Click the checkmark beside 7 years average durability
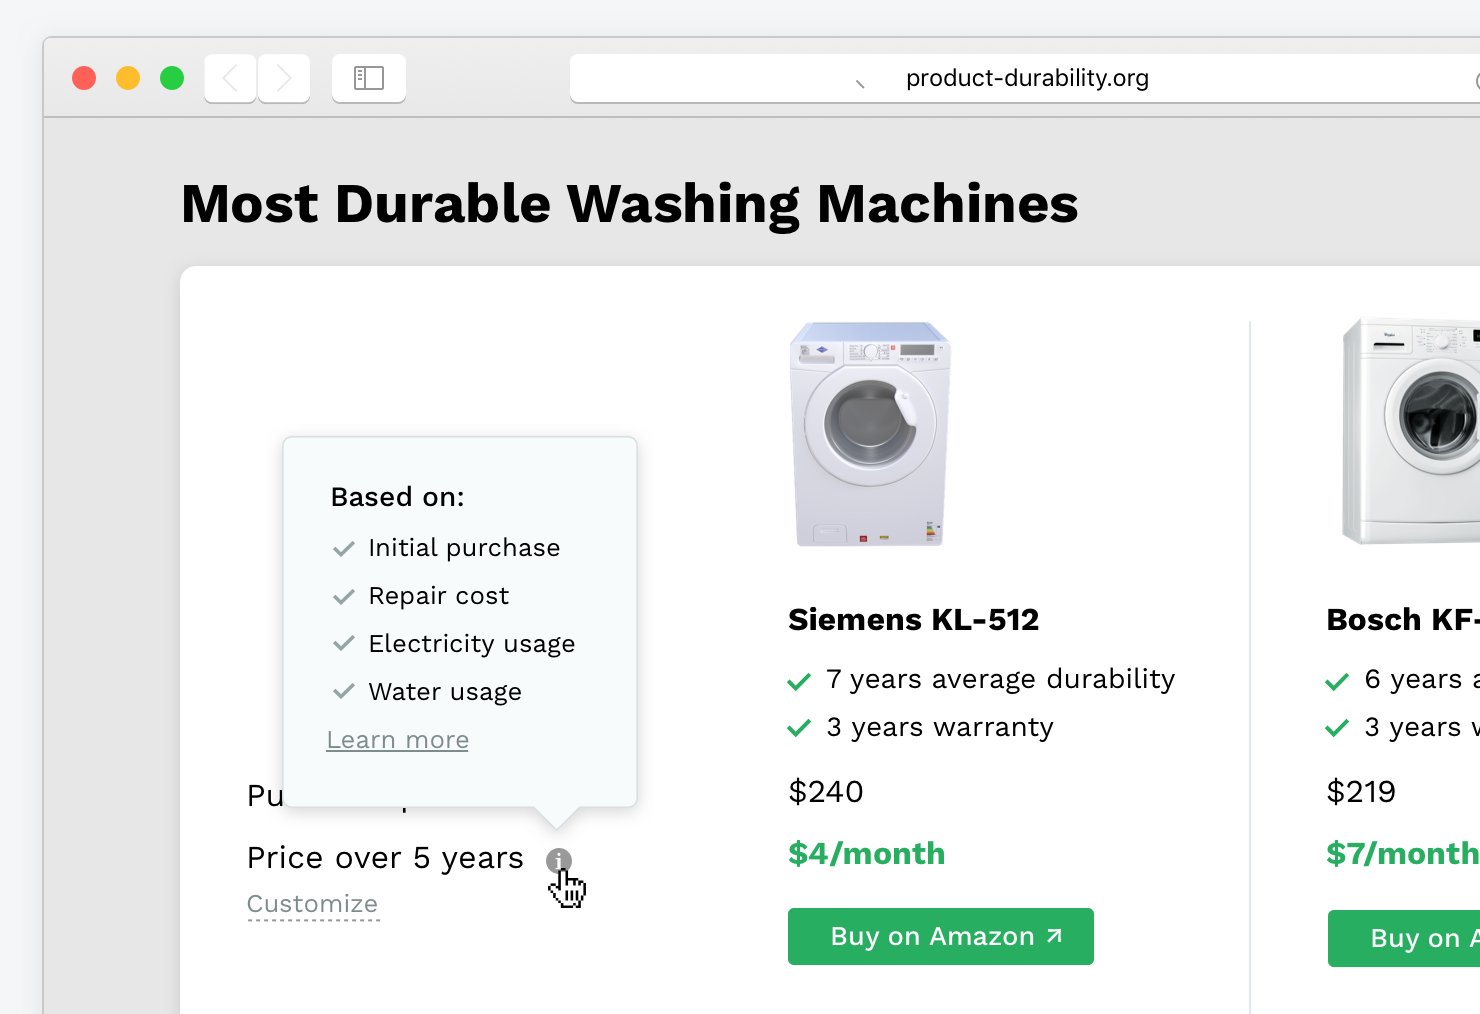The width and height of the screenshot is (1480, 1014). 799,680
